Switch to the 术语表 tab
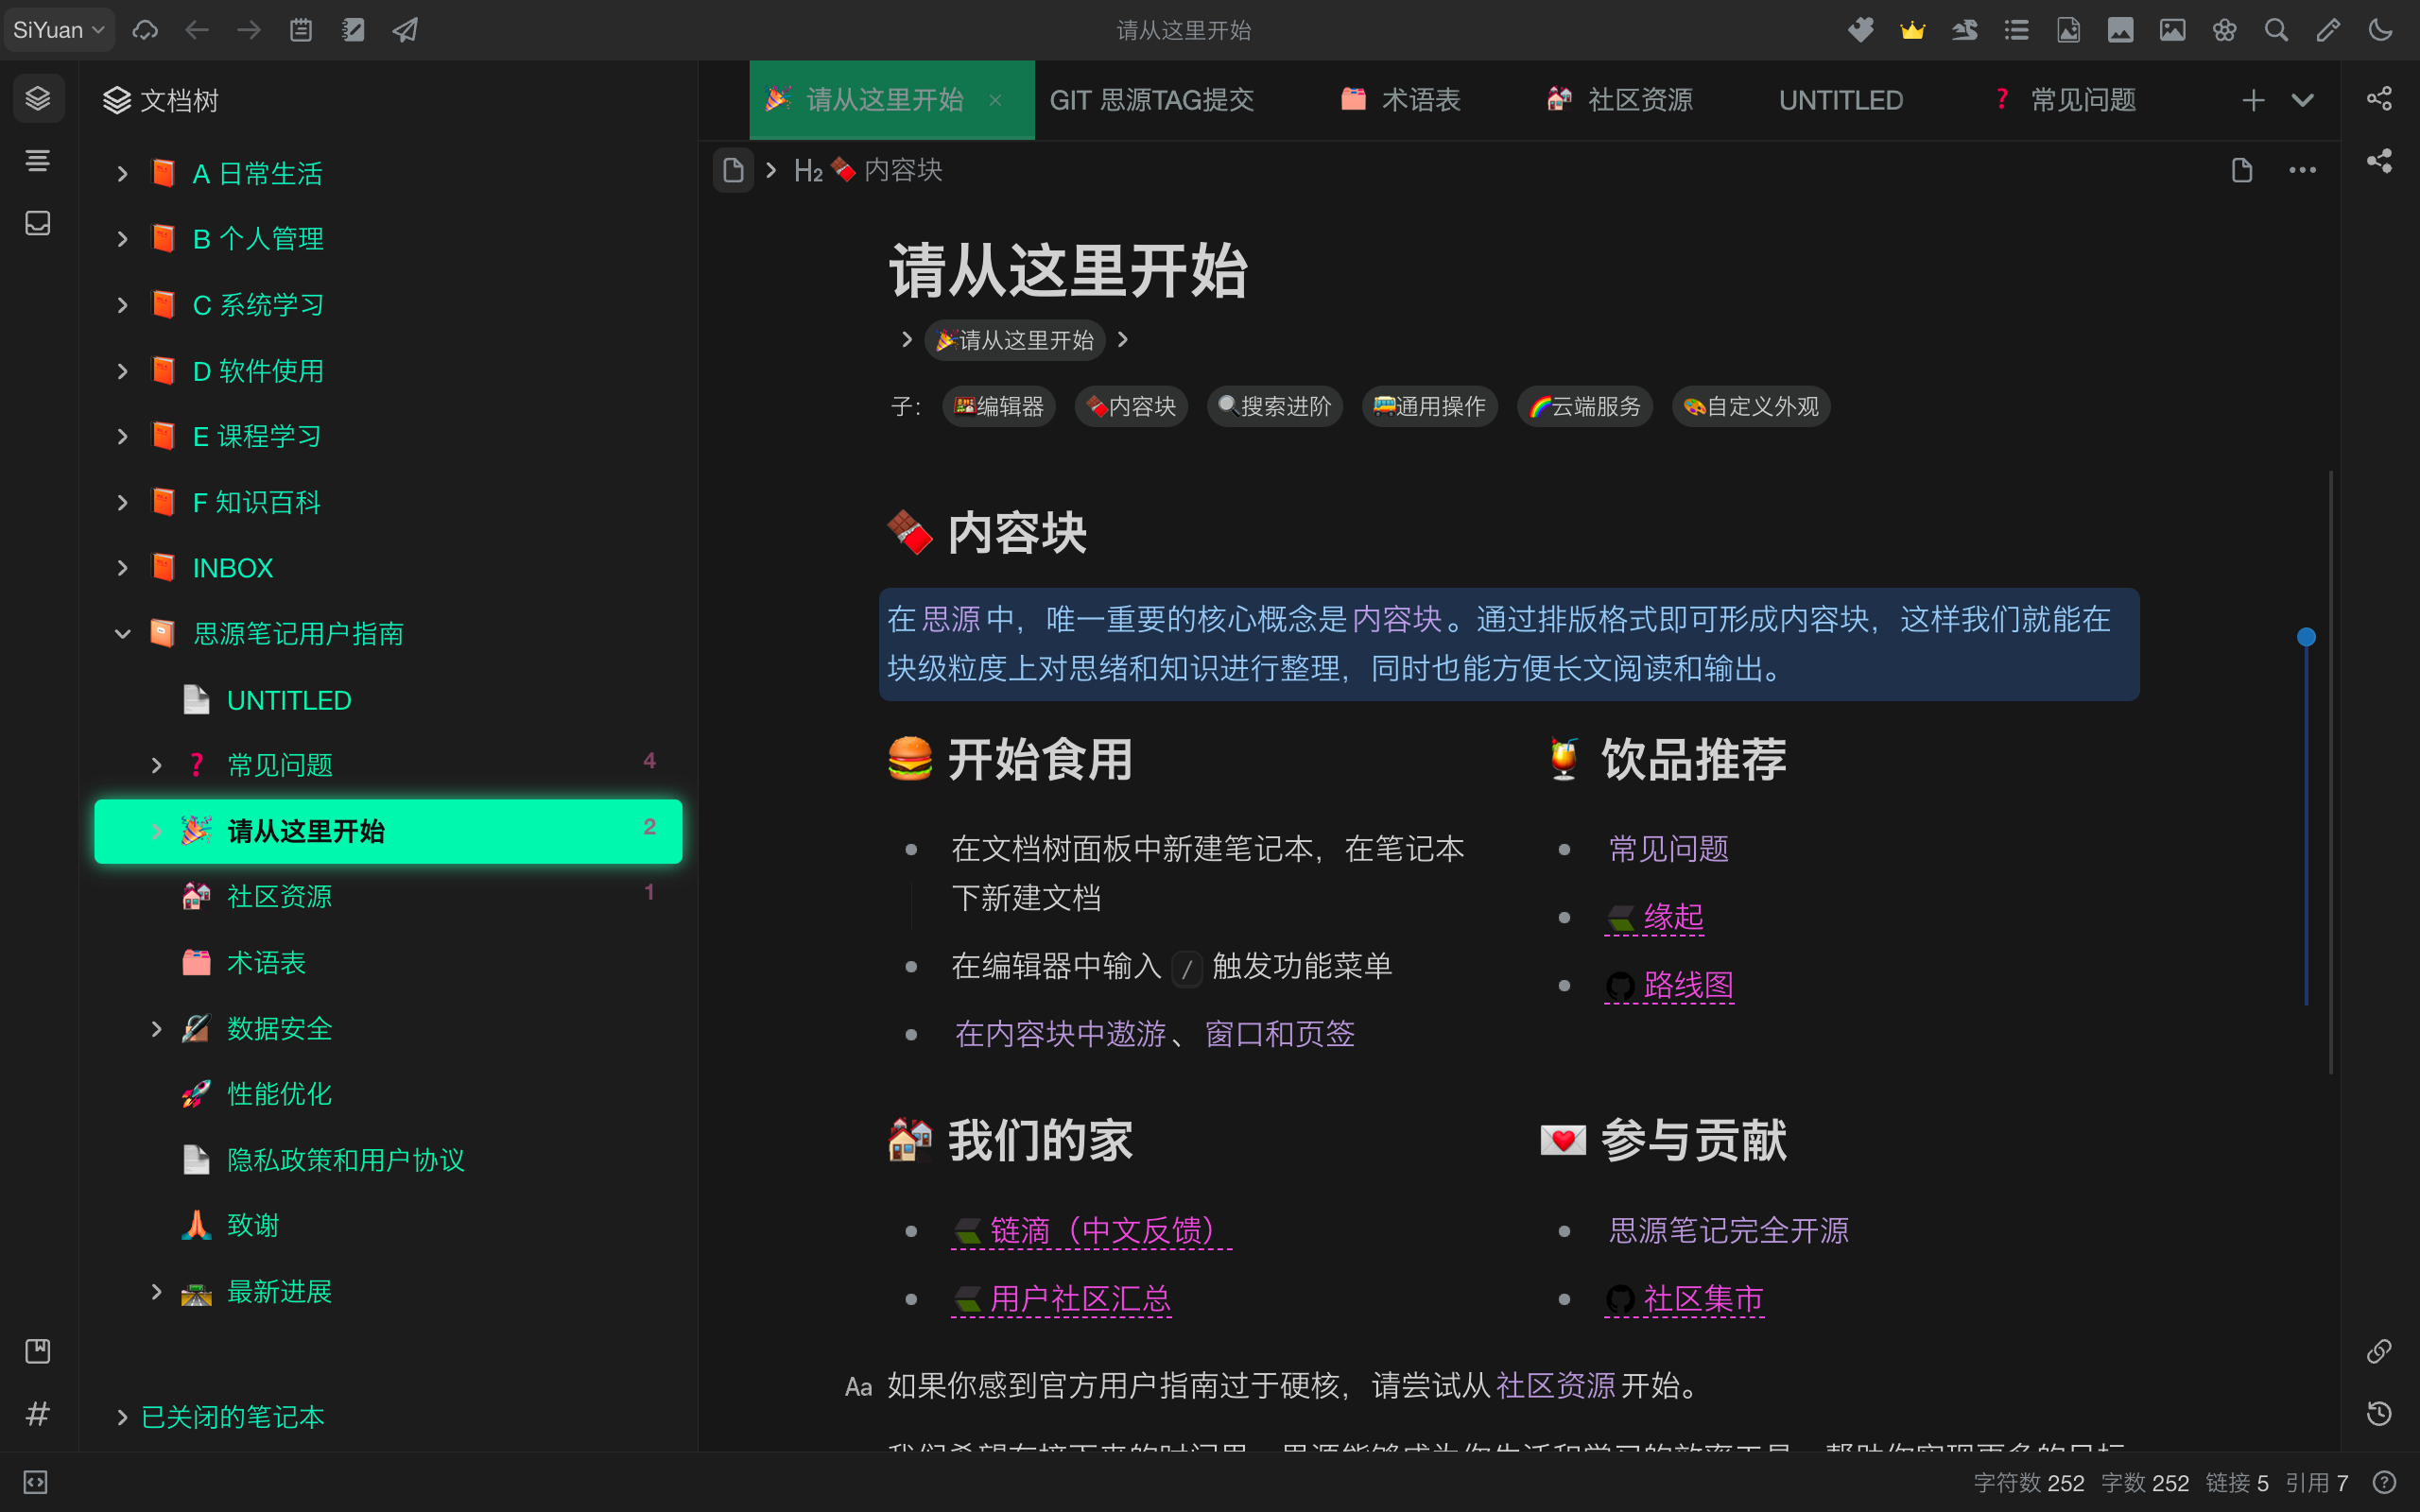Image resolution: width=2420 pixels, height=1512 pixels. coord(1419,100)
